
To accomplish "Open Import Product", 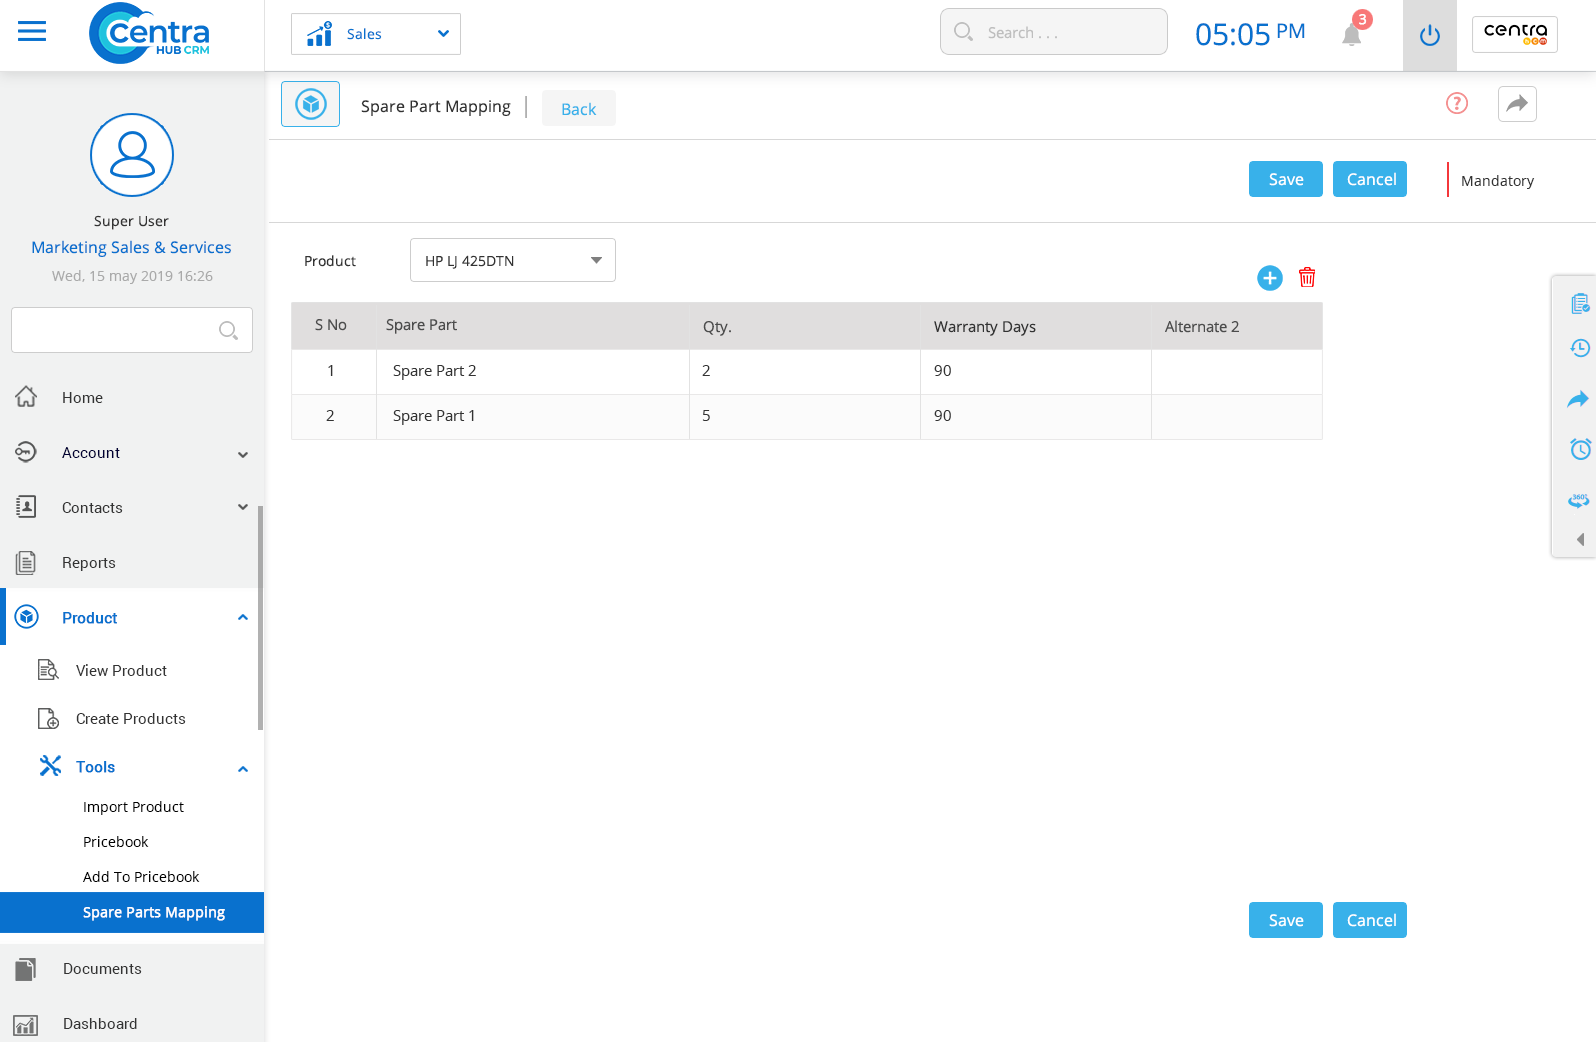I will tap(133, 807).
